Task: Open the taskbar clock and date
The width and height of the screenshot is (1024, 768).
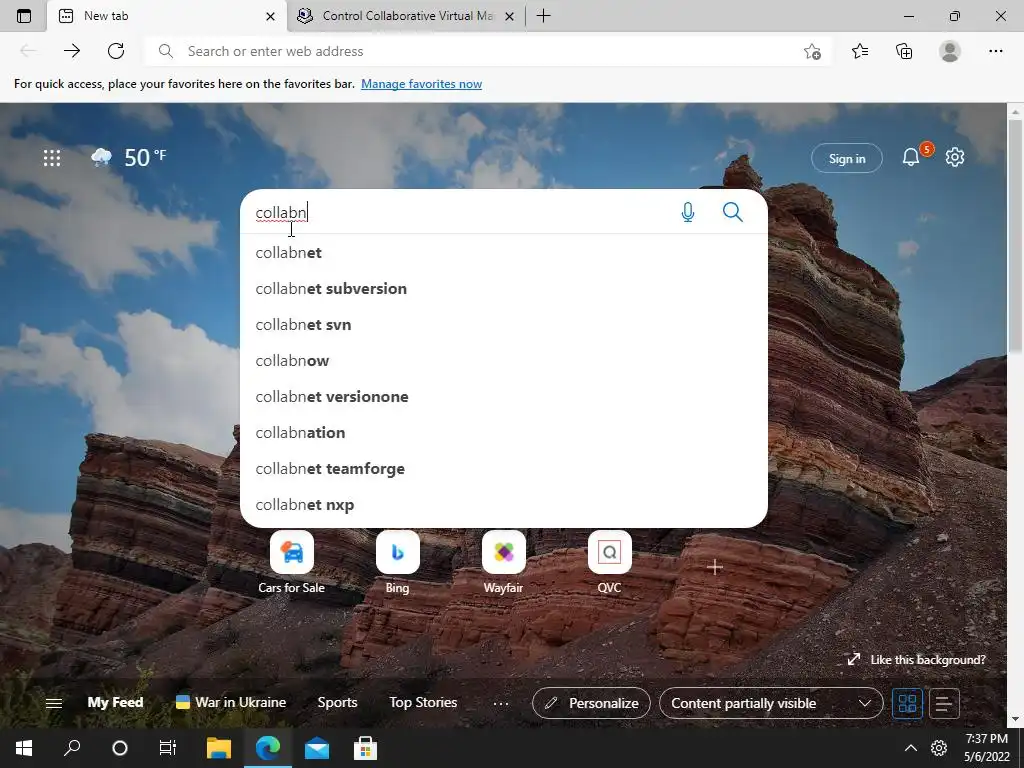Action: point(987,748)
